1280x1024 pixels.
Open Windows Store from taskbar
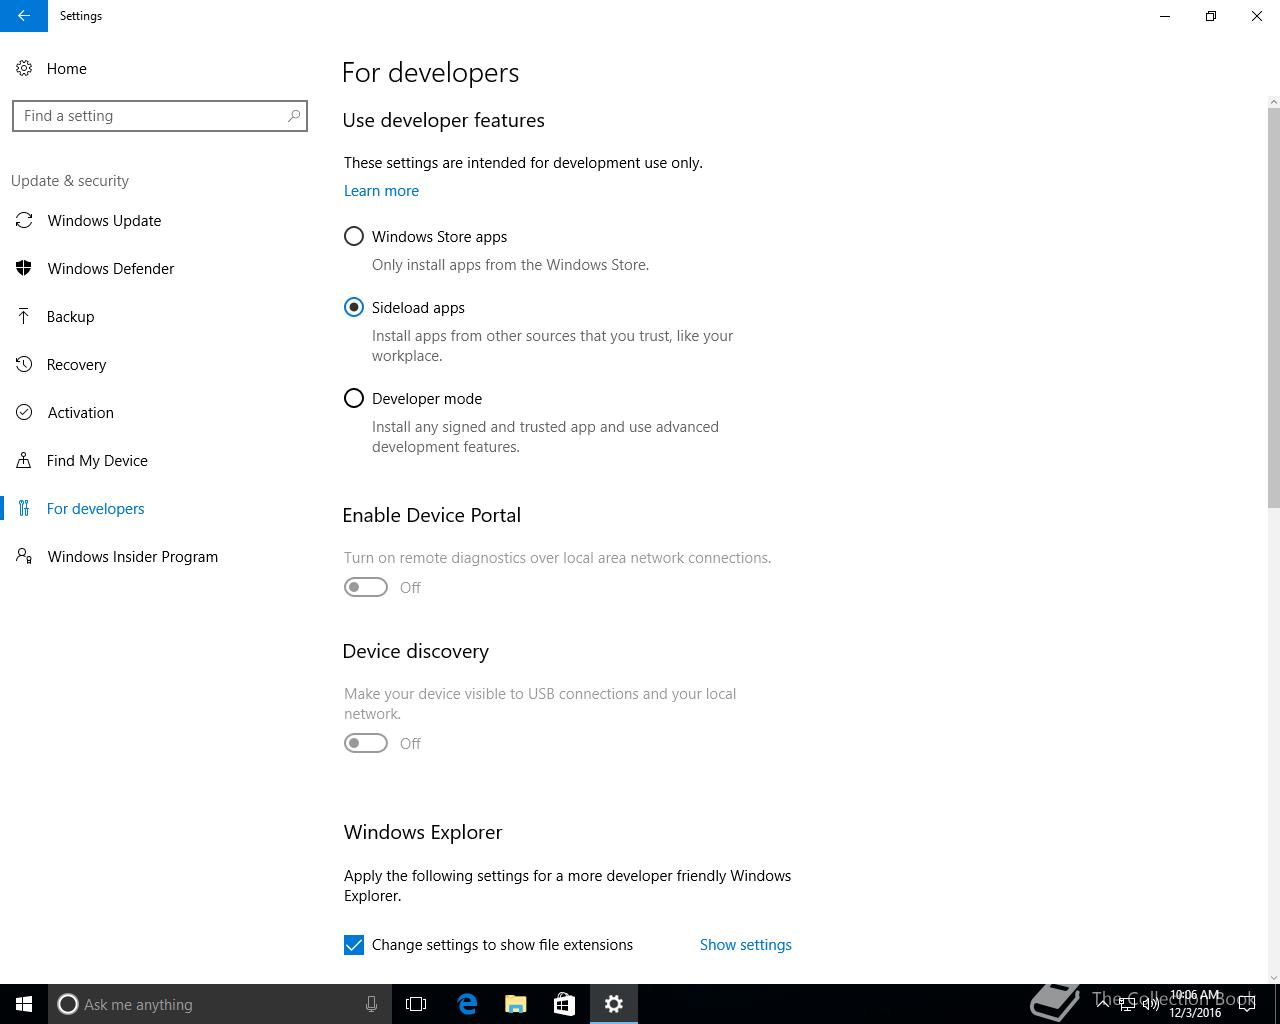click(x=564, y=1004)
